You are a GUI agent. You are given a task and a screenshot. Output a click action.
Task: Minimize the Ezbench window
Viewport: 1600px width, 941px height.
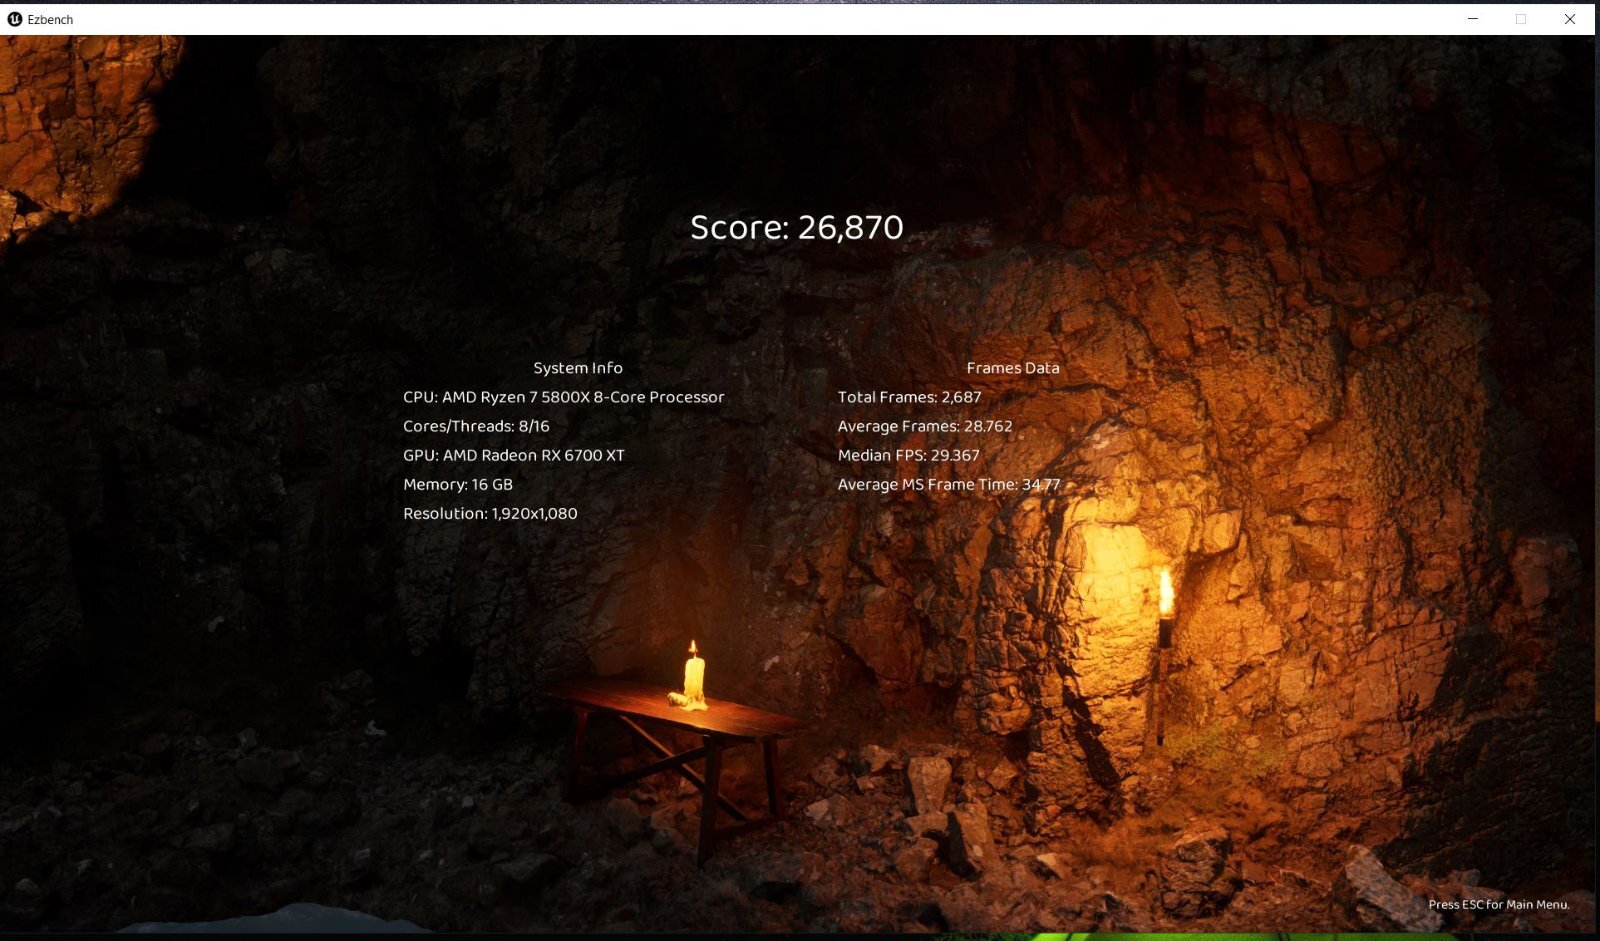(1472, 19)
